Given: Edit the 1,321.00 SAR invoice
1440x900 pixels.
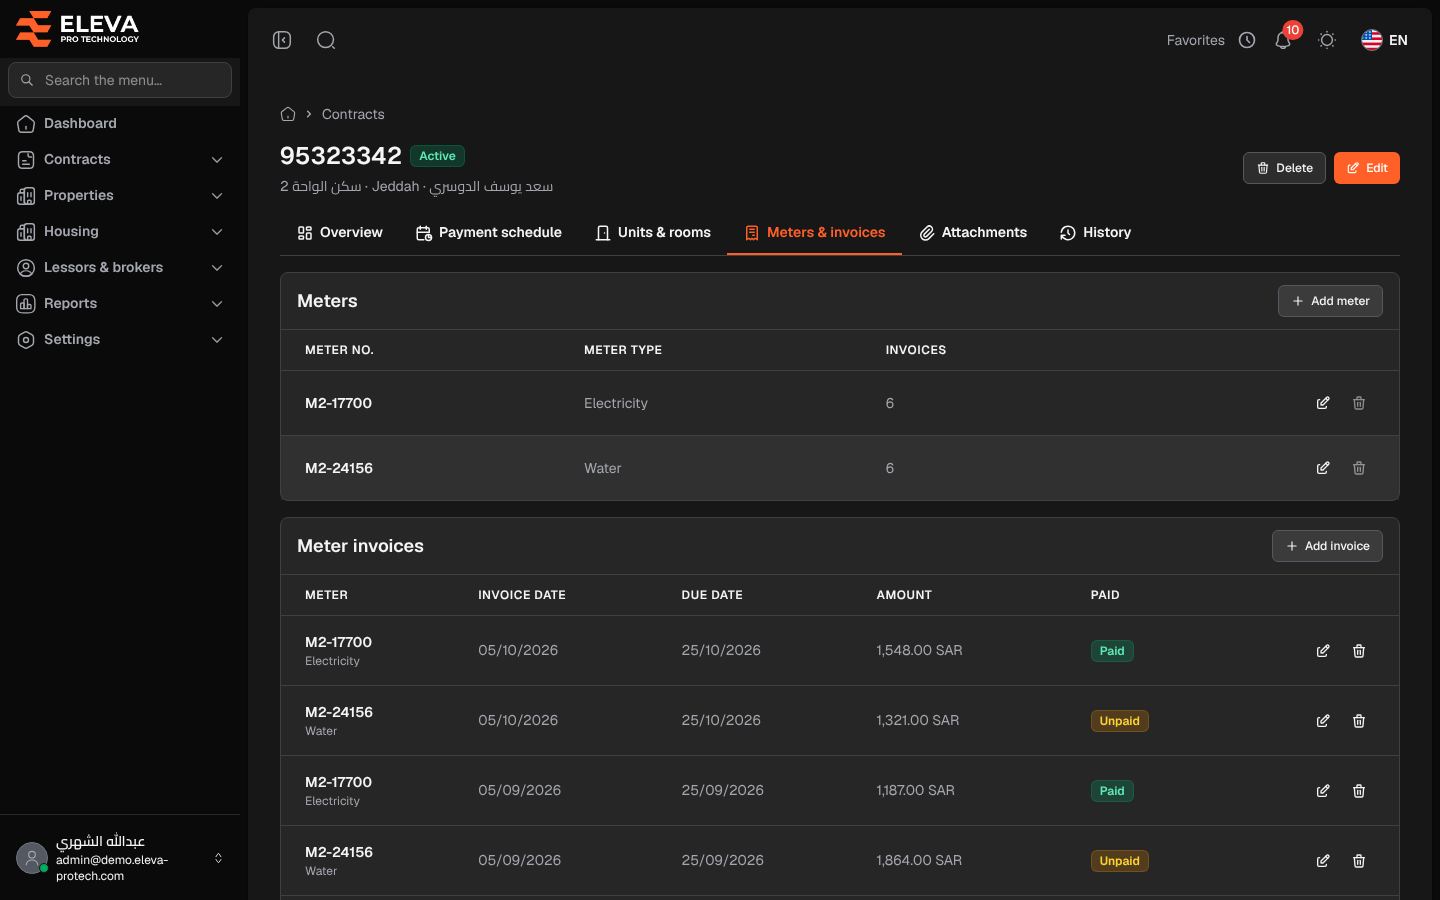Looking at the screenshot, I should 1323,721.
